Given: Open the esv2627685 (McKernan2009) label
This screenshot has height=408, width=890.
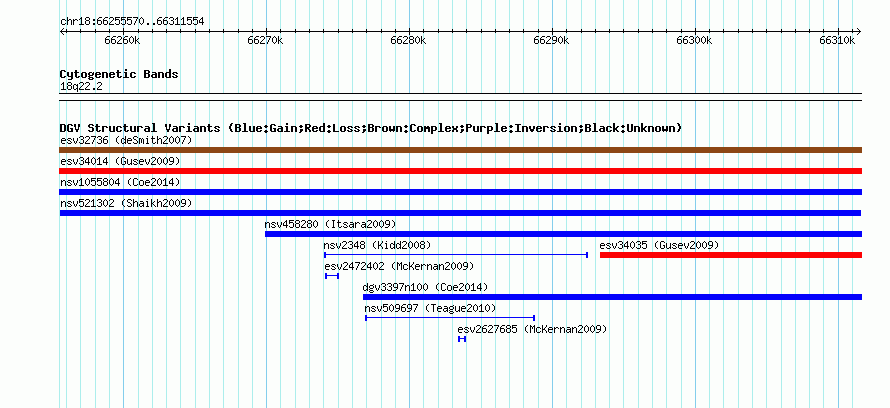Looking at the screenshot, I should point(532,329).
